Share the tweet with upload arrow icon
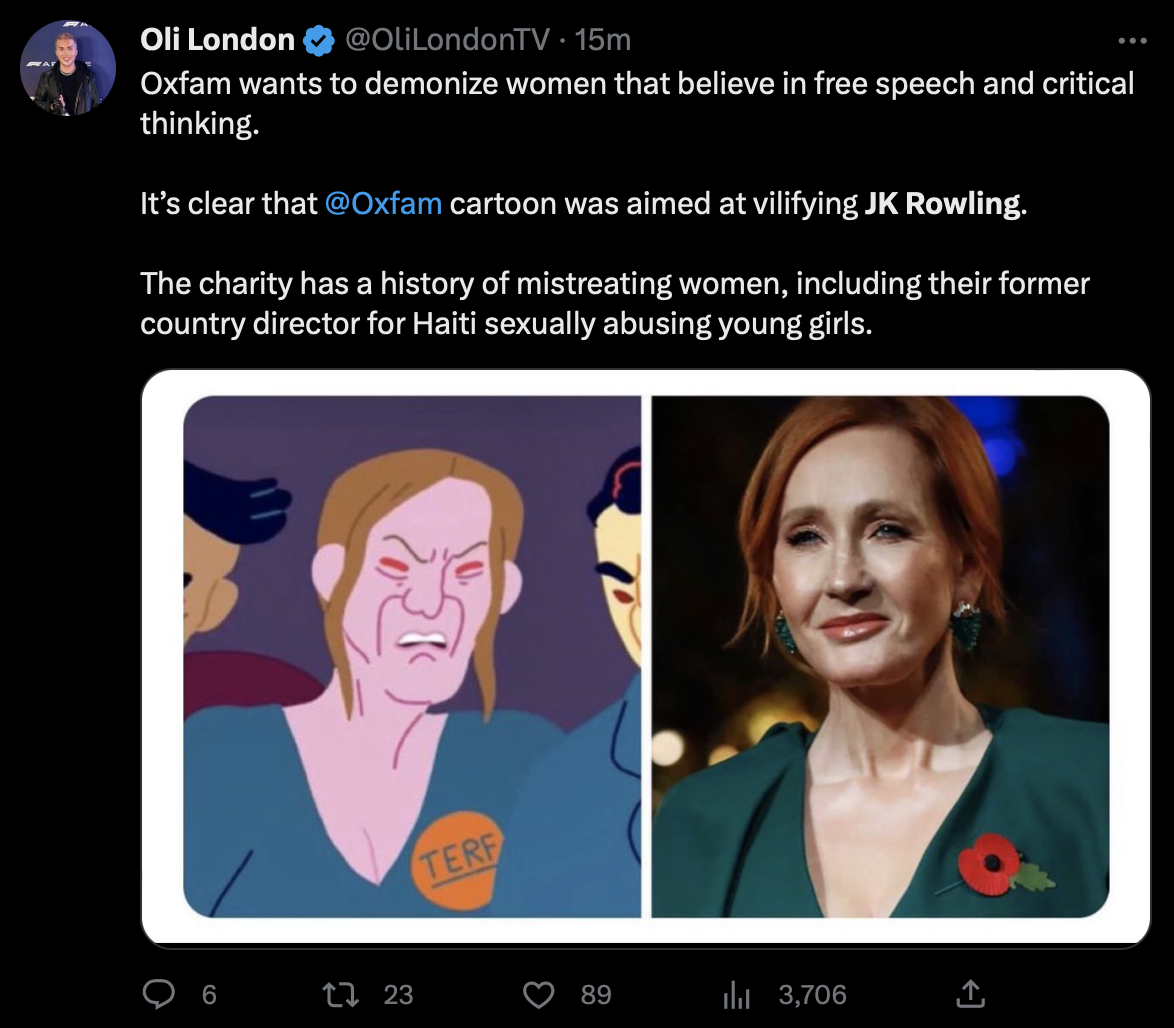 point(970,994)
